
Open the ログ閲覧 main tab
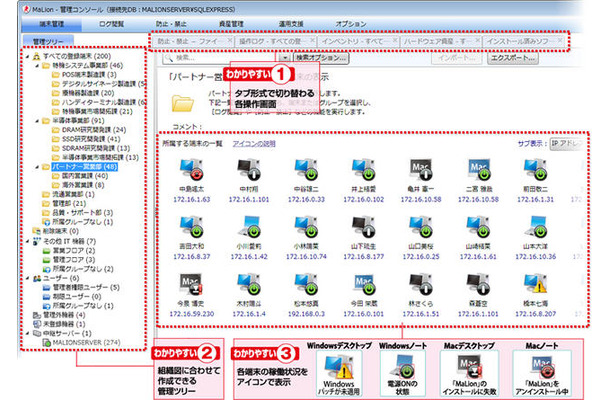click(x=111, y=24)
